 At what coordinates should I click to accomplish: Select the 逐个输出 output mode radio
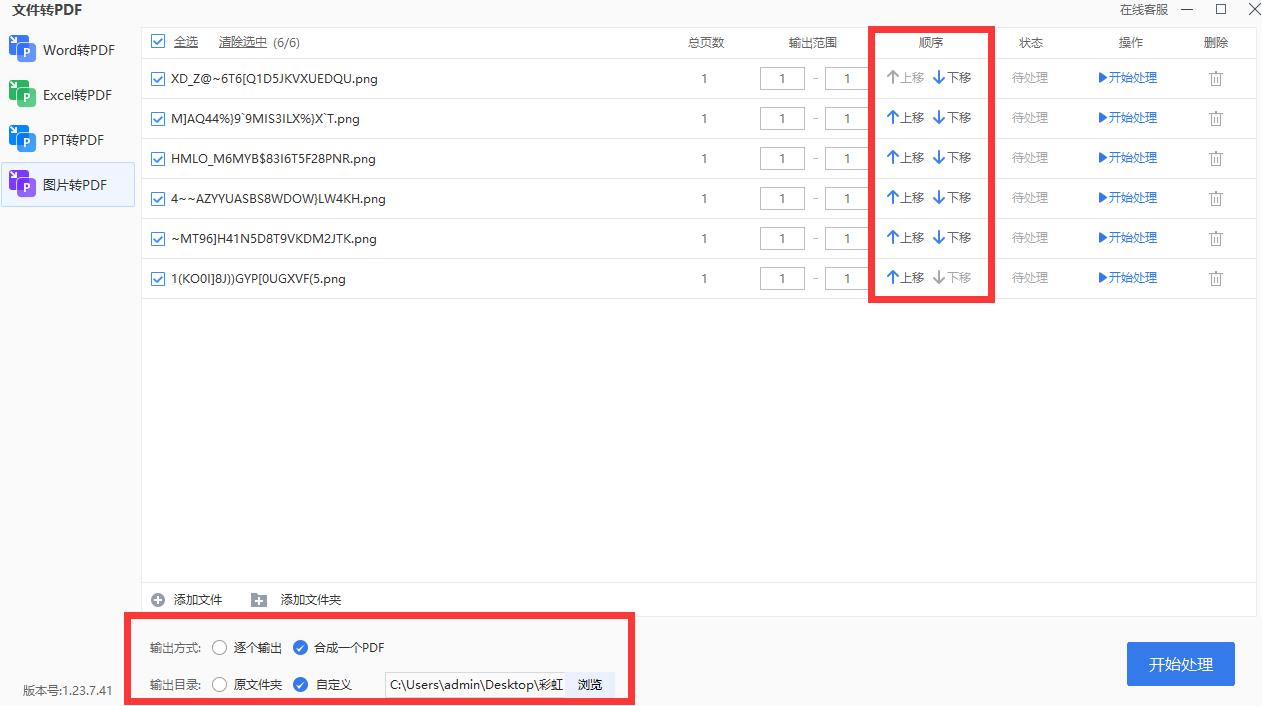219,647
